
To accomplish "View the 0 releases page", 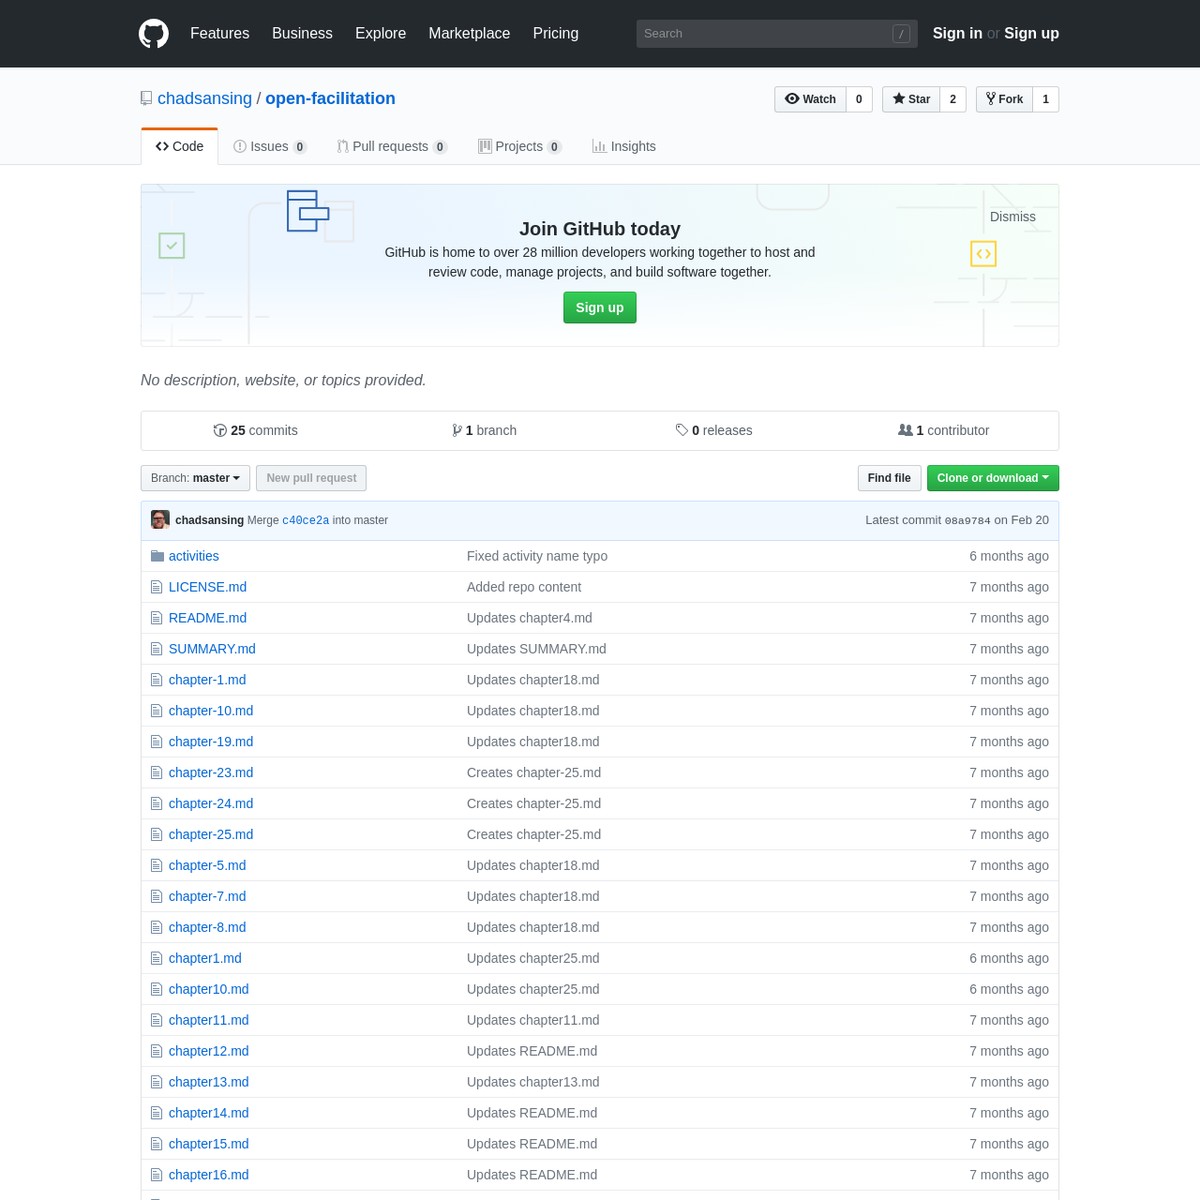I will (x=714, y=430).
